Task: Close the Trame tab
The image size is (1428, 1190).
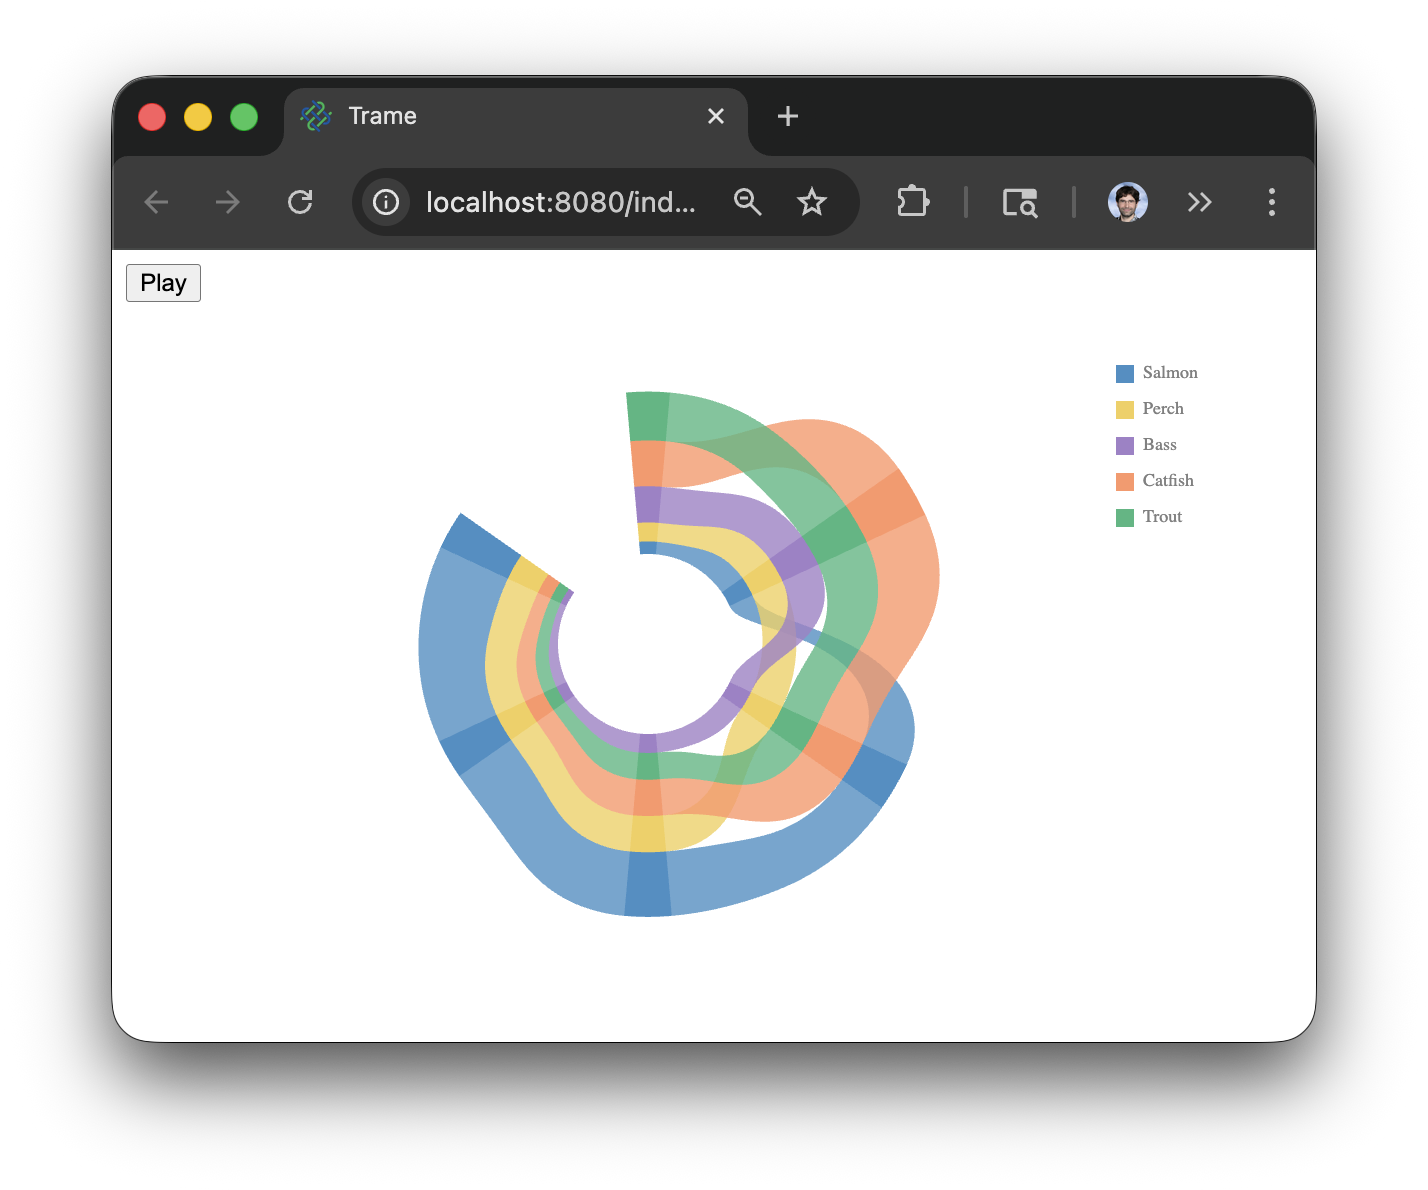Action: click(x=716, y=116)
